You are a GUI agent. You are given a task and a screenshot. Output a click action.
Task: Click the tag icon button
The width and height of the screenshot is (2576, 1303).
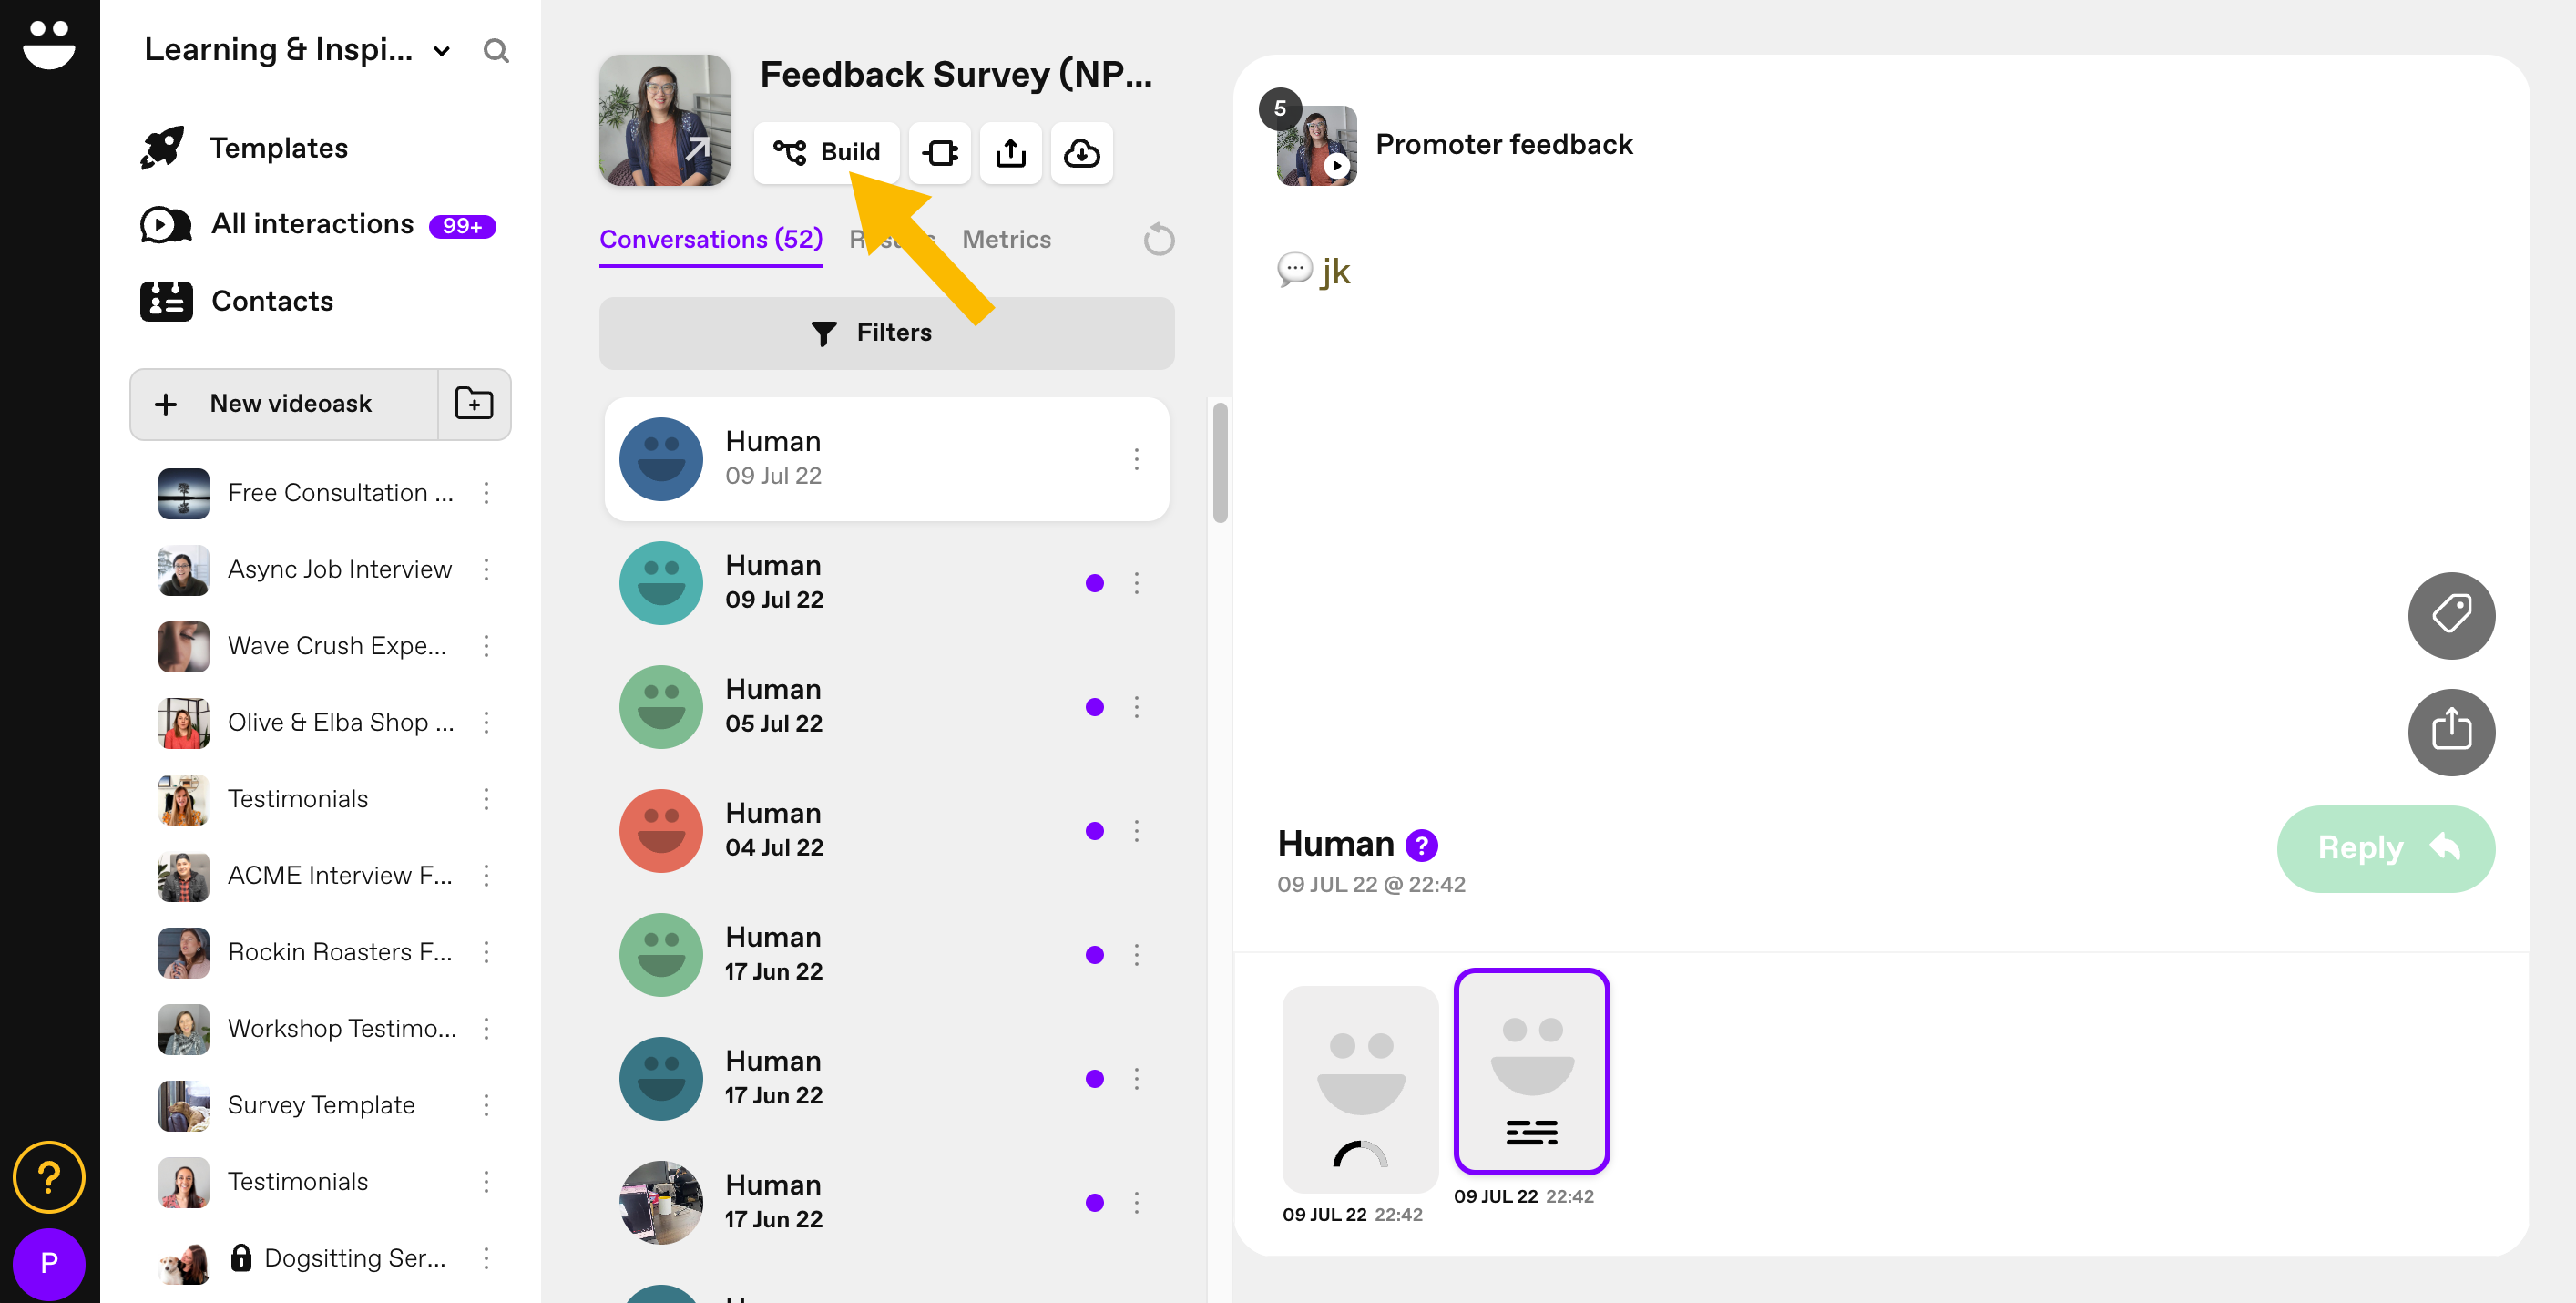coord(2450,615)
